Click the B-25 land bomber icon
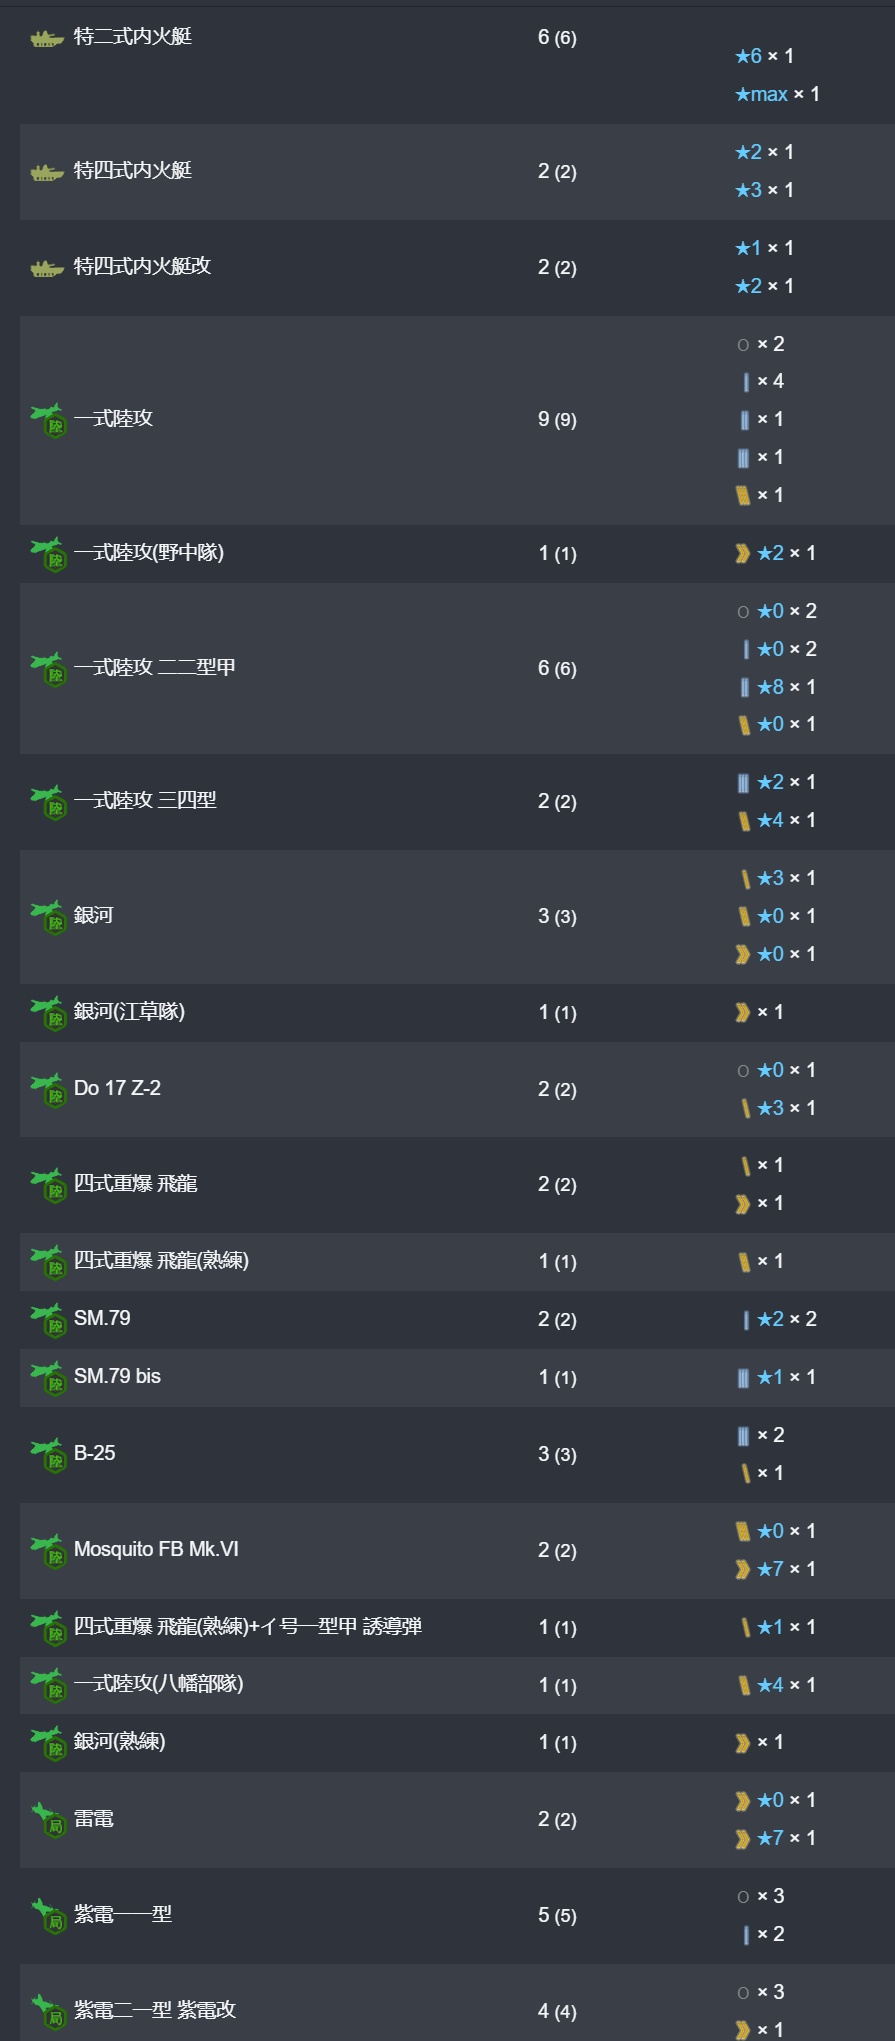 [x=47, y=1455]
